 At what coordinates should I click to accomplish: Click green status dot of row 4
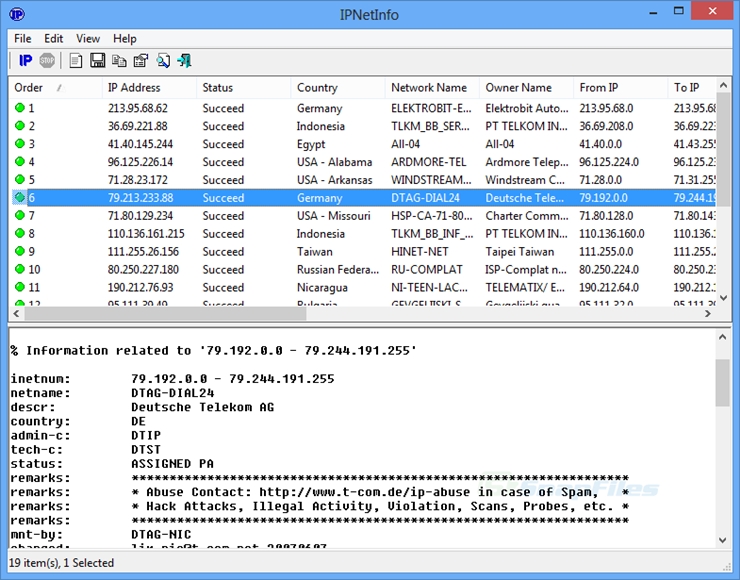click(20, 161)
